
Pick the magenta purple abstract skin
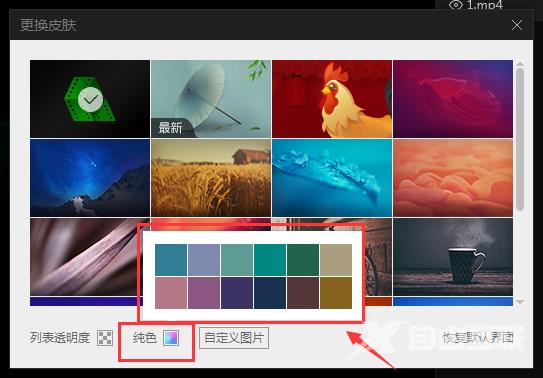(453, 99)
